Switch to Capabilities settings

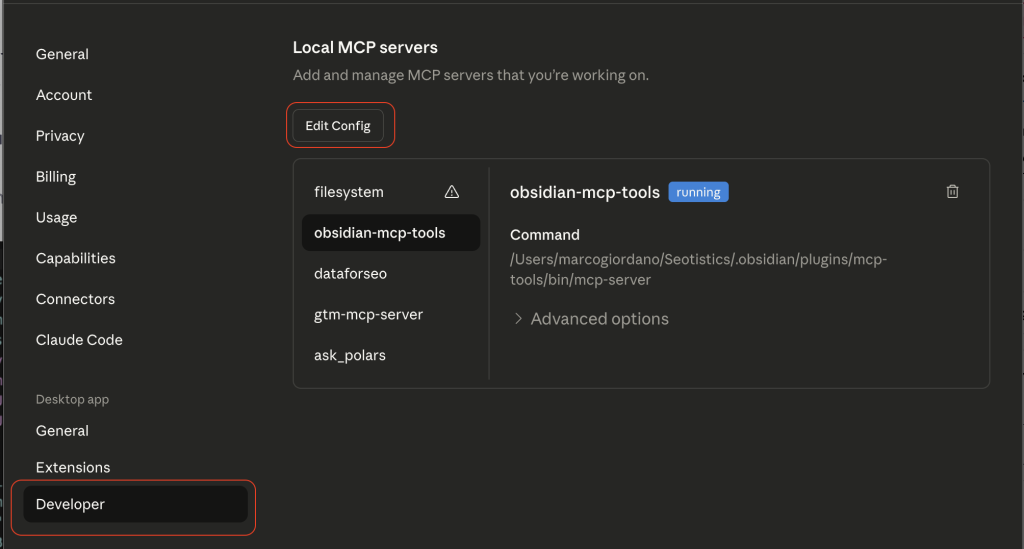click(76, 259)
